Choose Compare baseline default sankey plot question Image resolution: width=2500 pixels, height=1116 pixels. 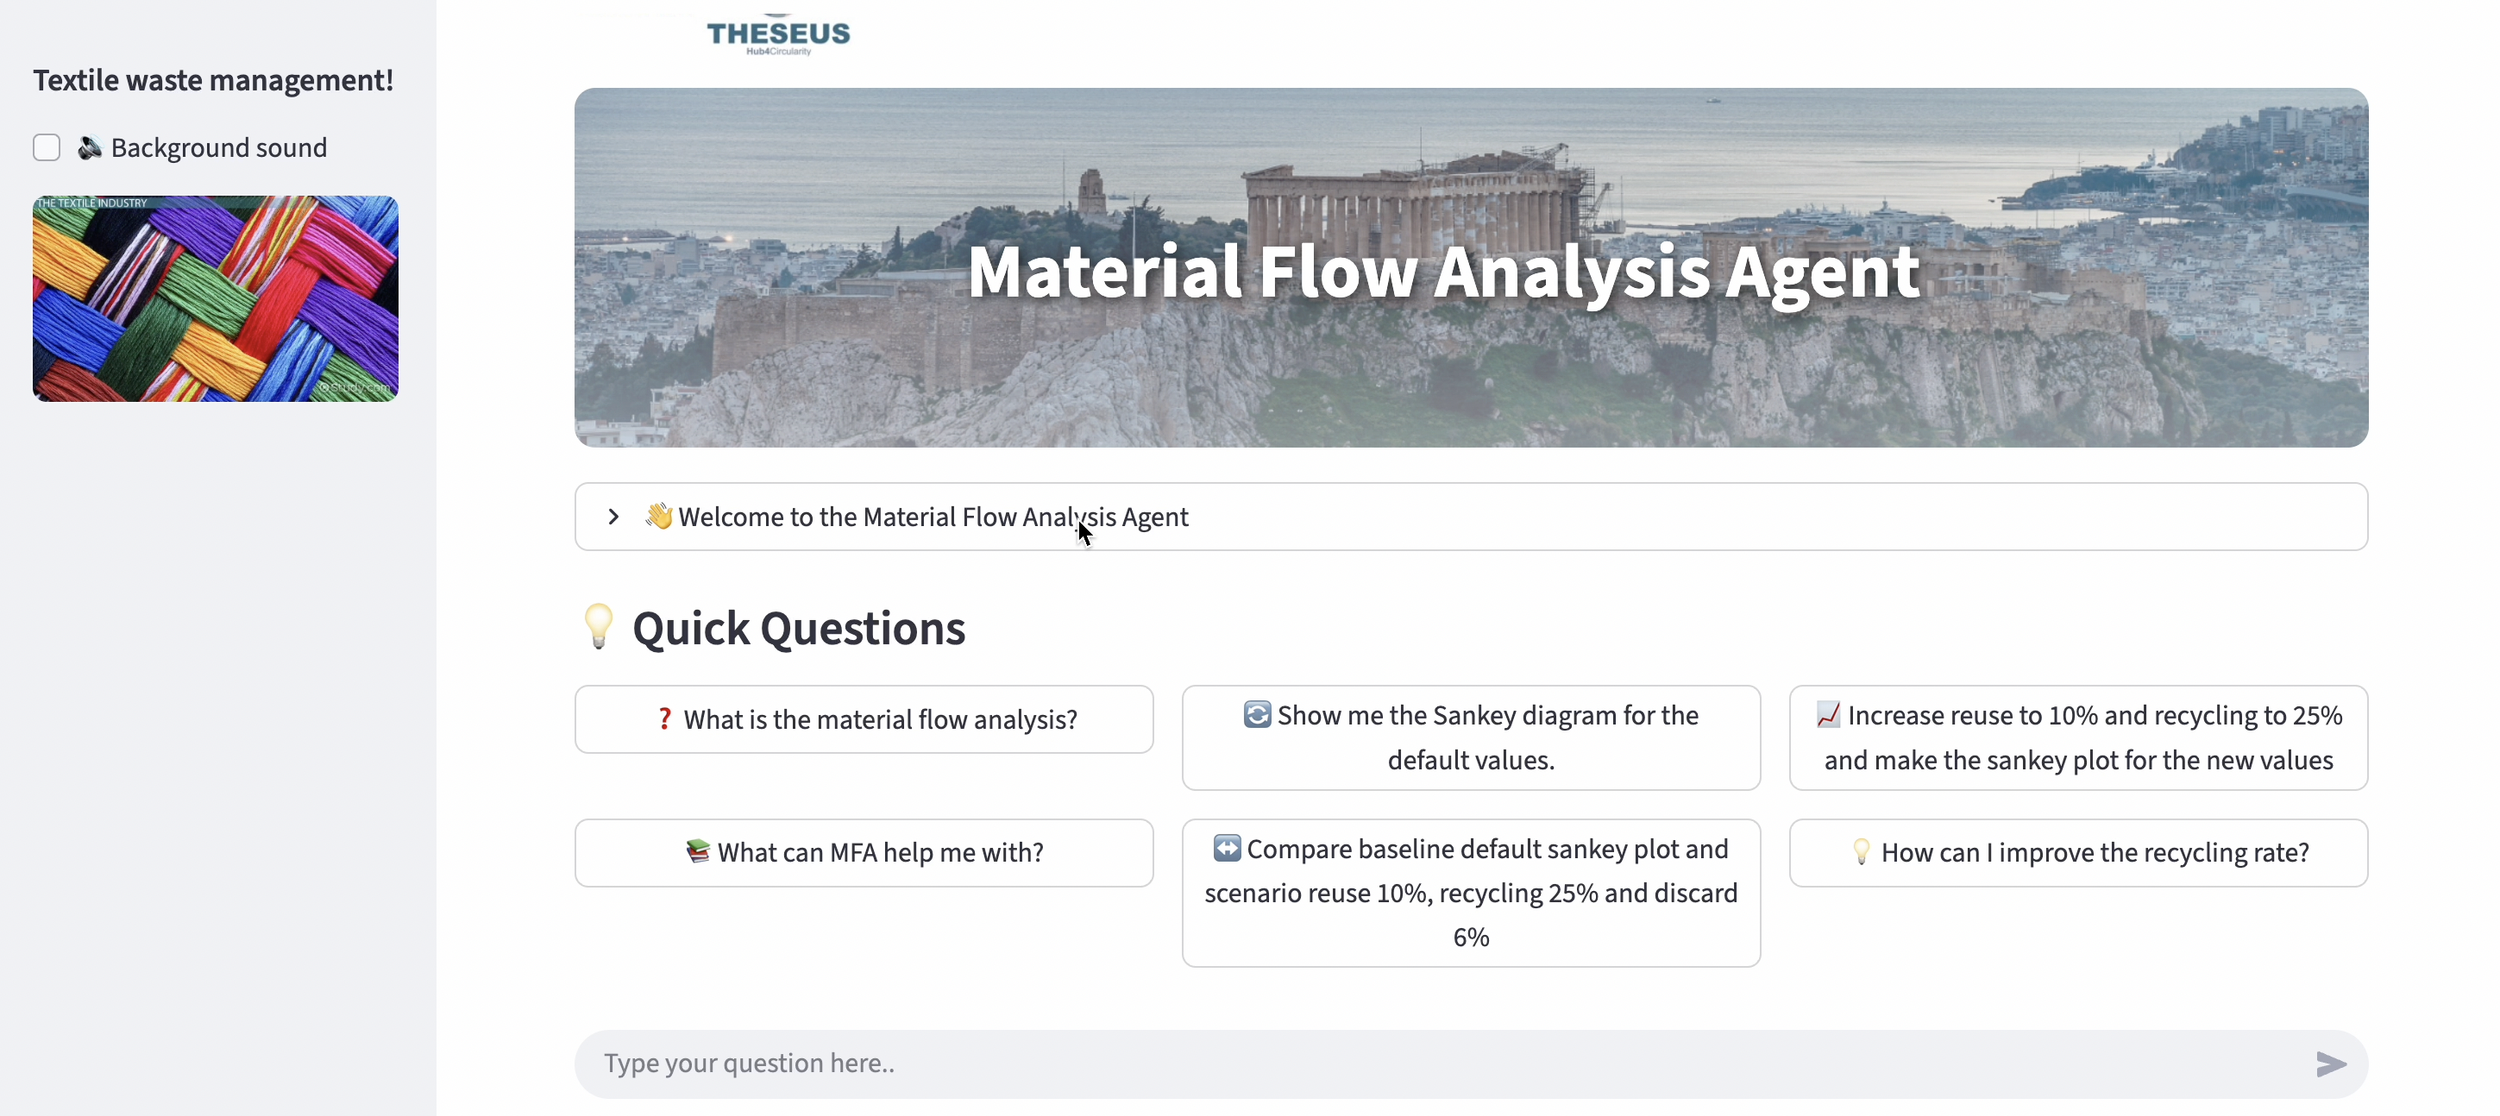1471,893
